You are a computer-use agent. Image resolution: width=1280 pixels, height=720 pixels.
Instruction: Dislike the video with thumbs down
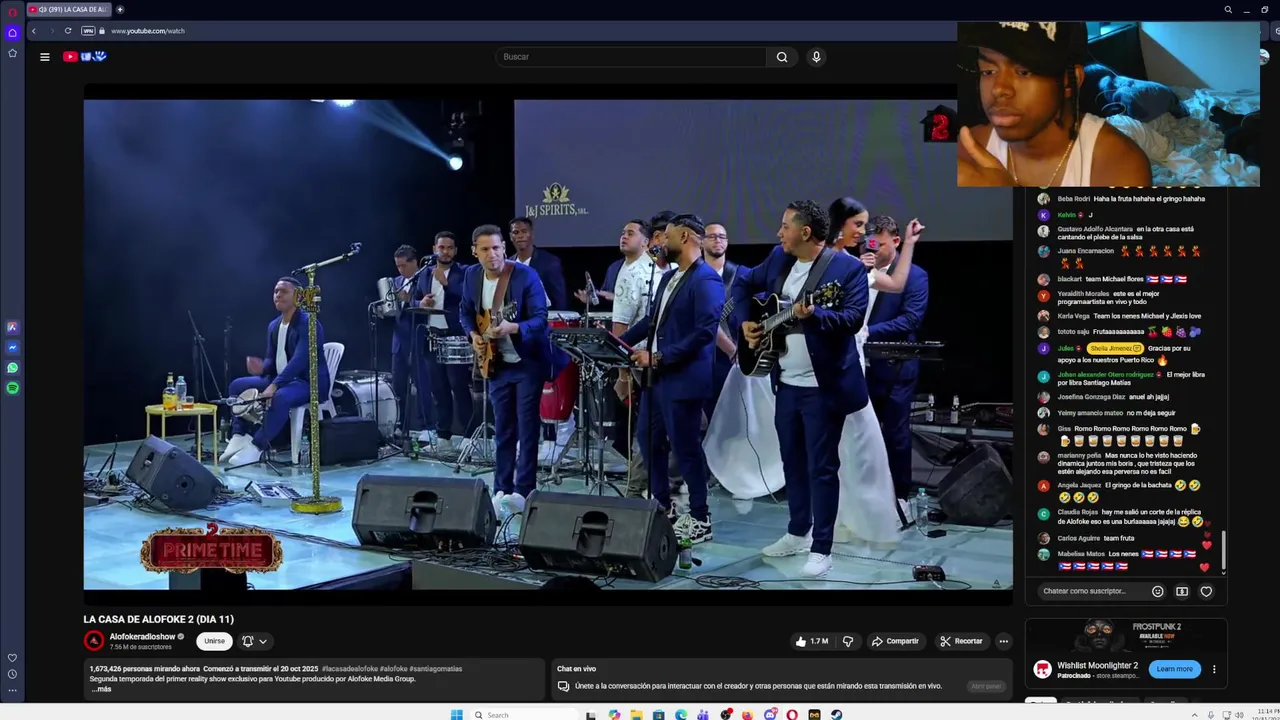[x=848, y=641]
